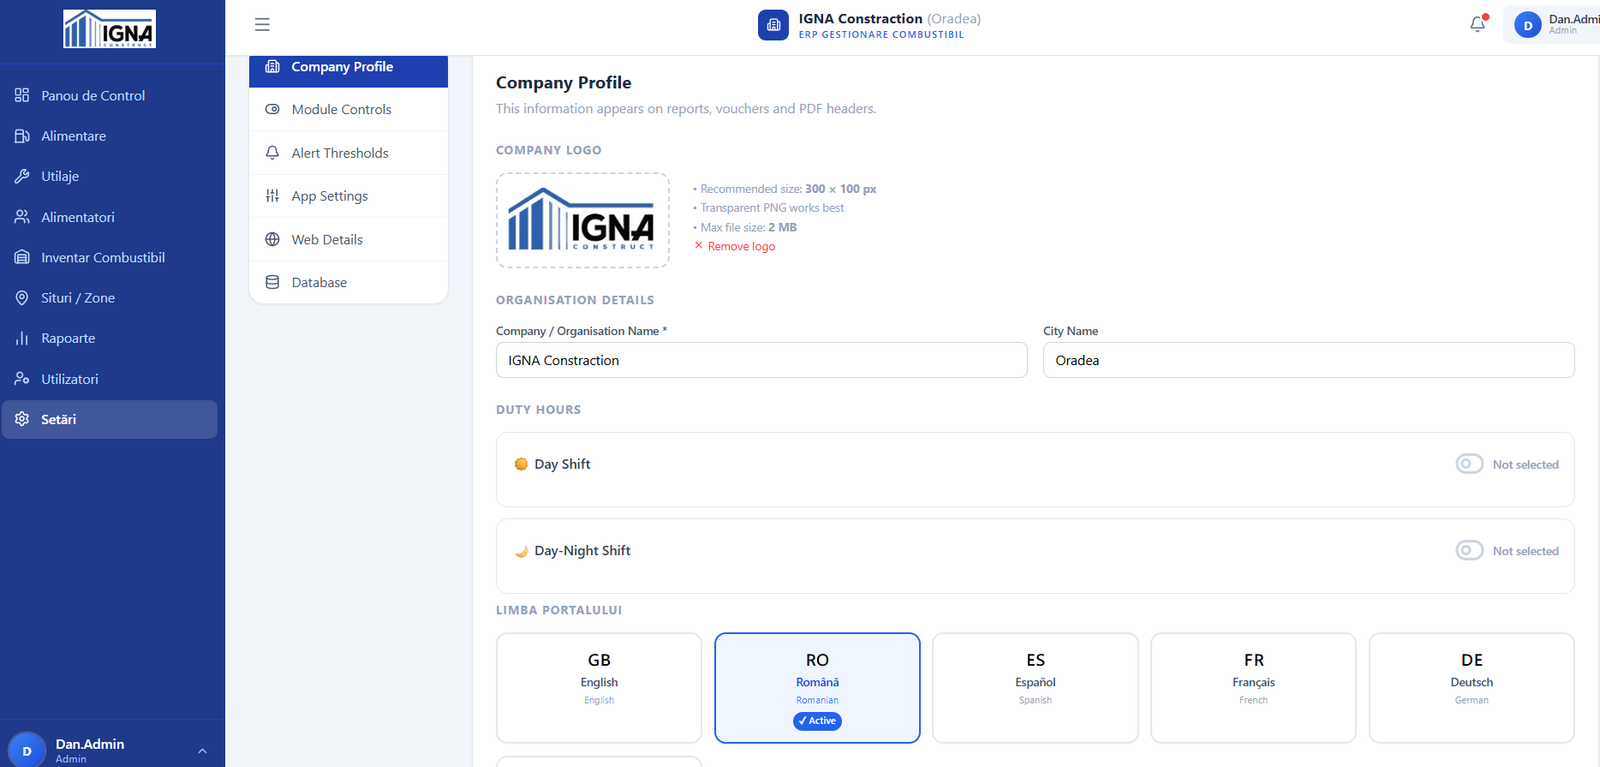Open Panou de Control in sidebar
The width and height of the screenshot is (1600, 767).
[x=93, y=95]
